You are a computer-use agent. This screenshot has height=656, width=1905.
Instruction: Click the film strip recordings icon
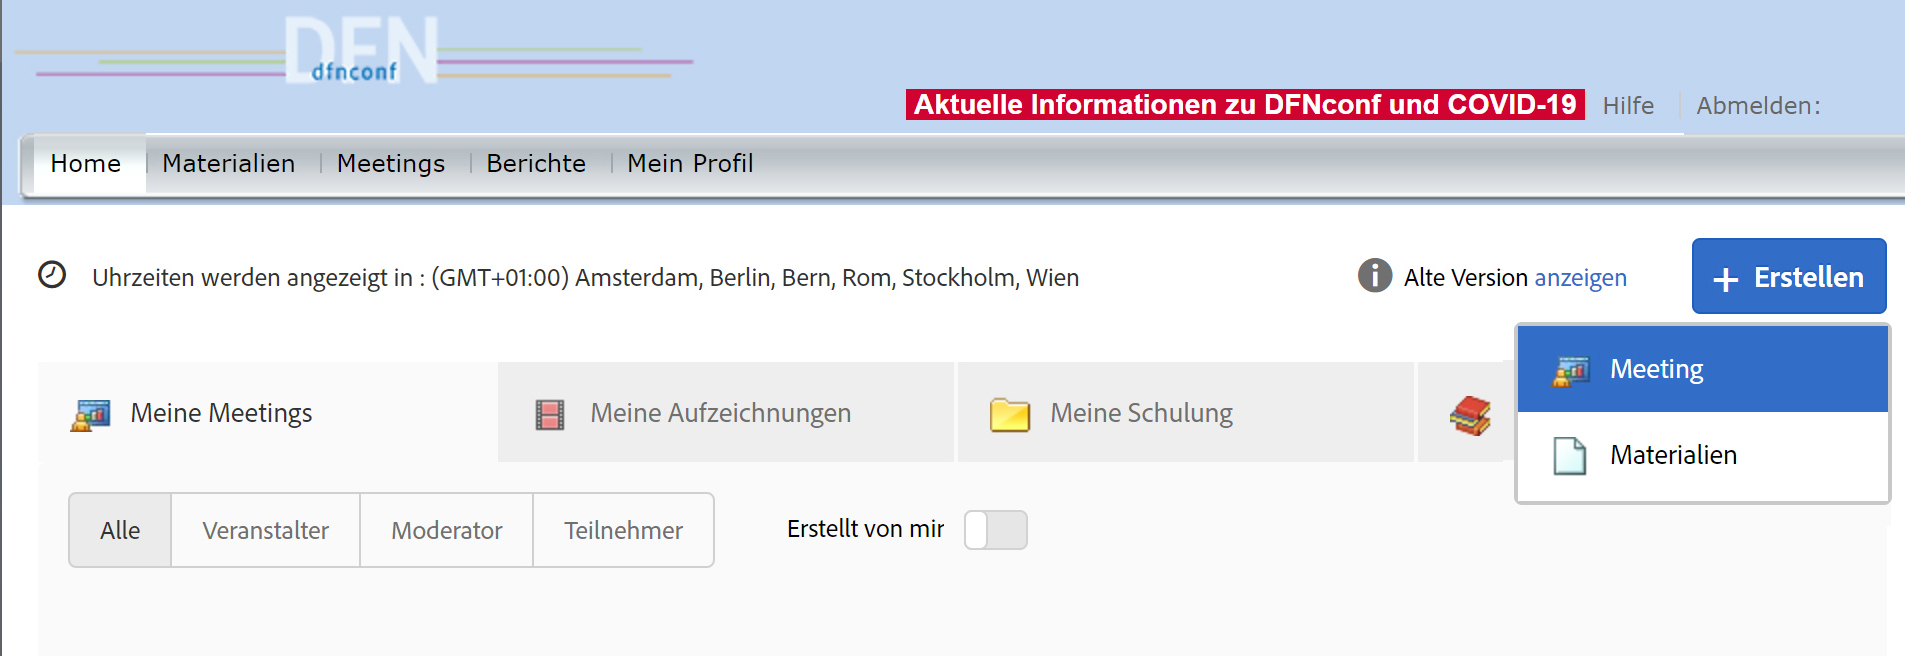550,414
